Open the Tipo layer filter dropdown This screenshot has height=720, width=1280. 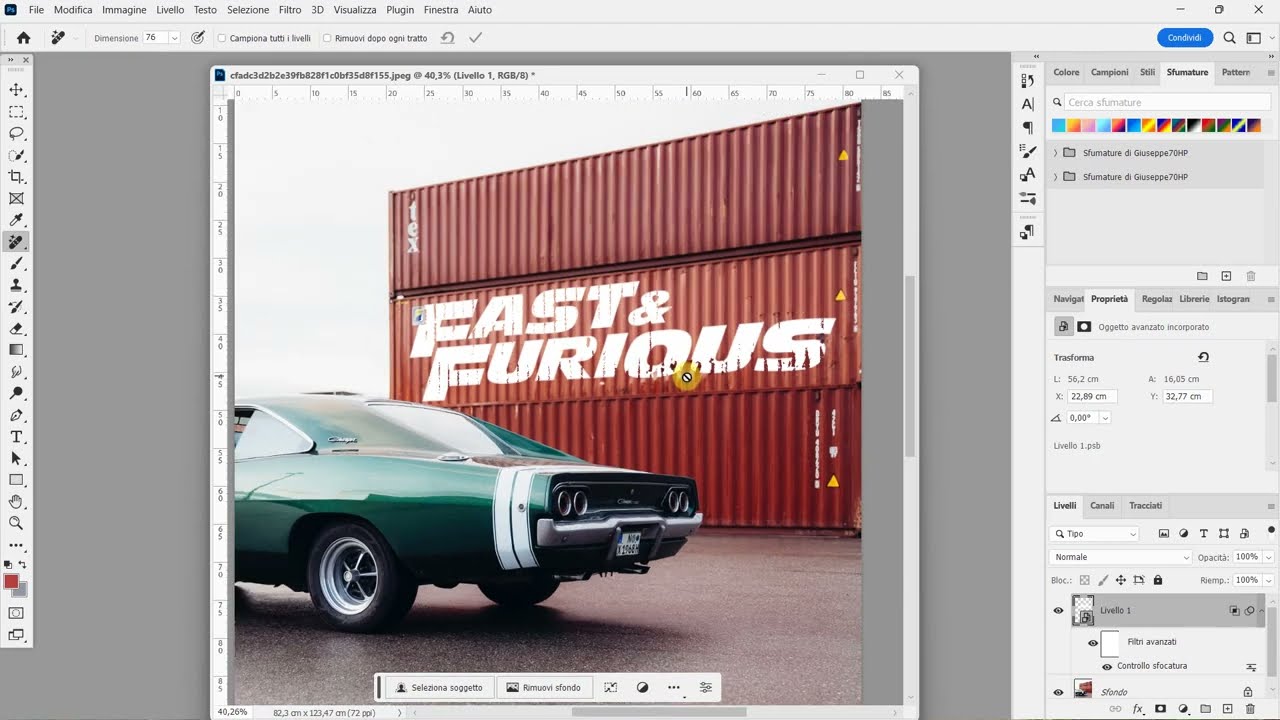tap(1095, 534)
